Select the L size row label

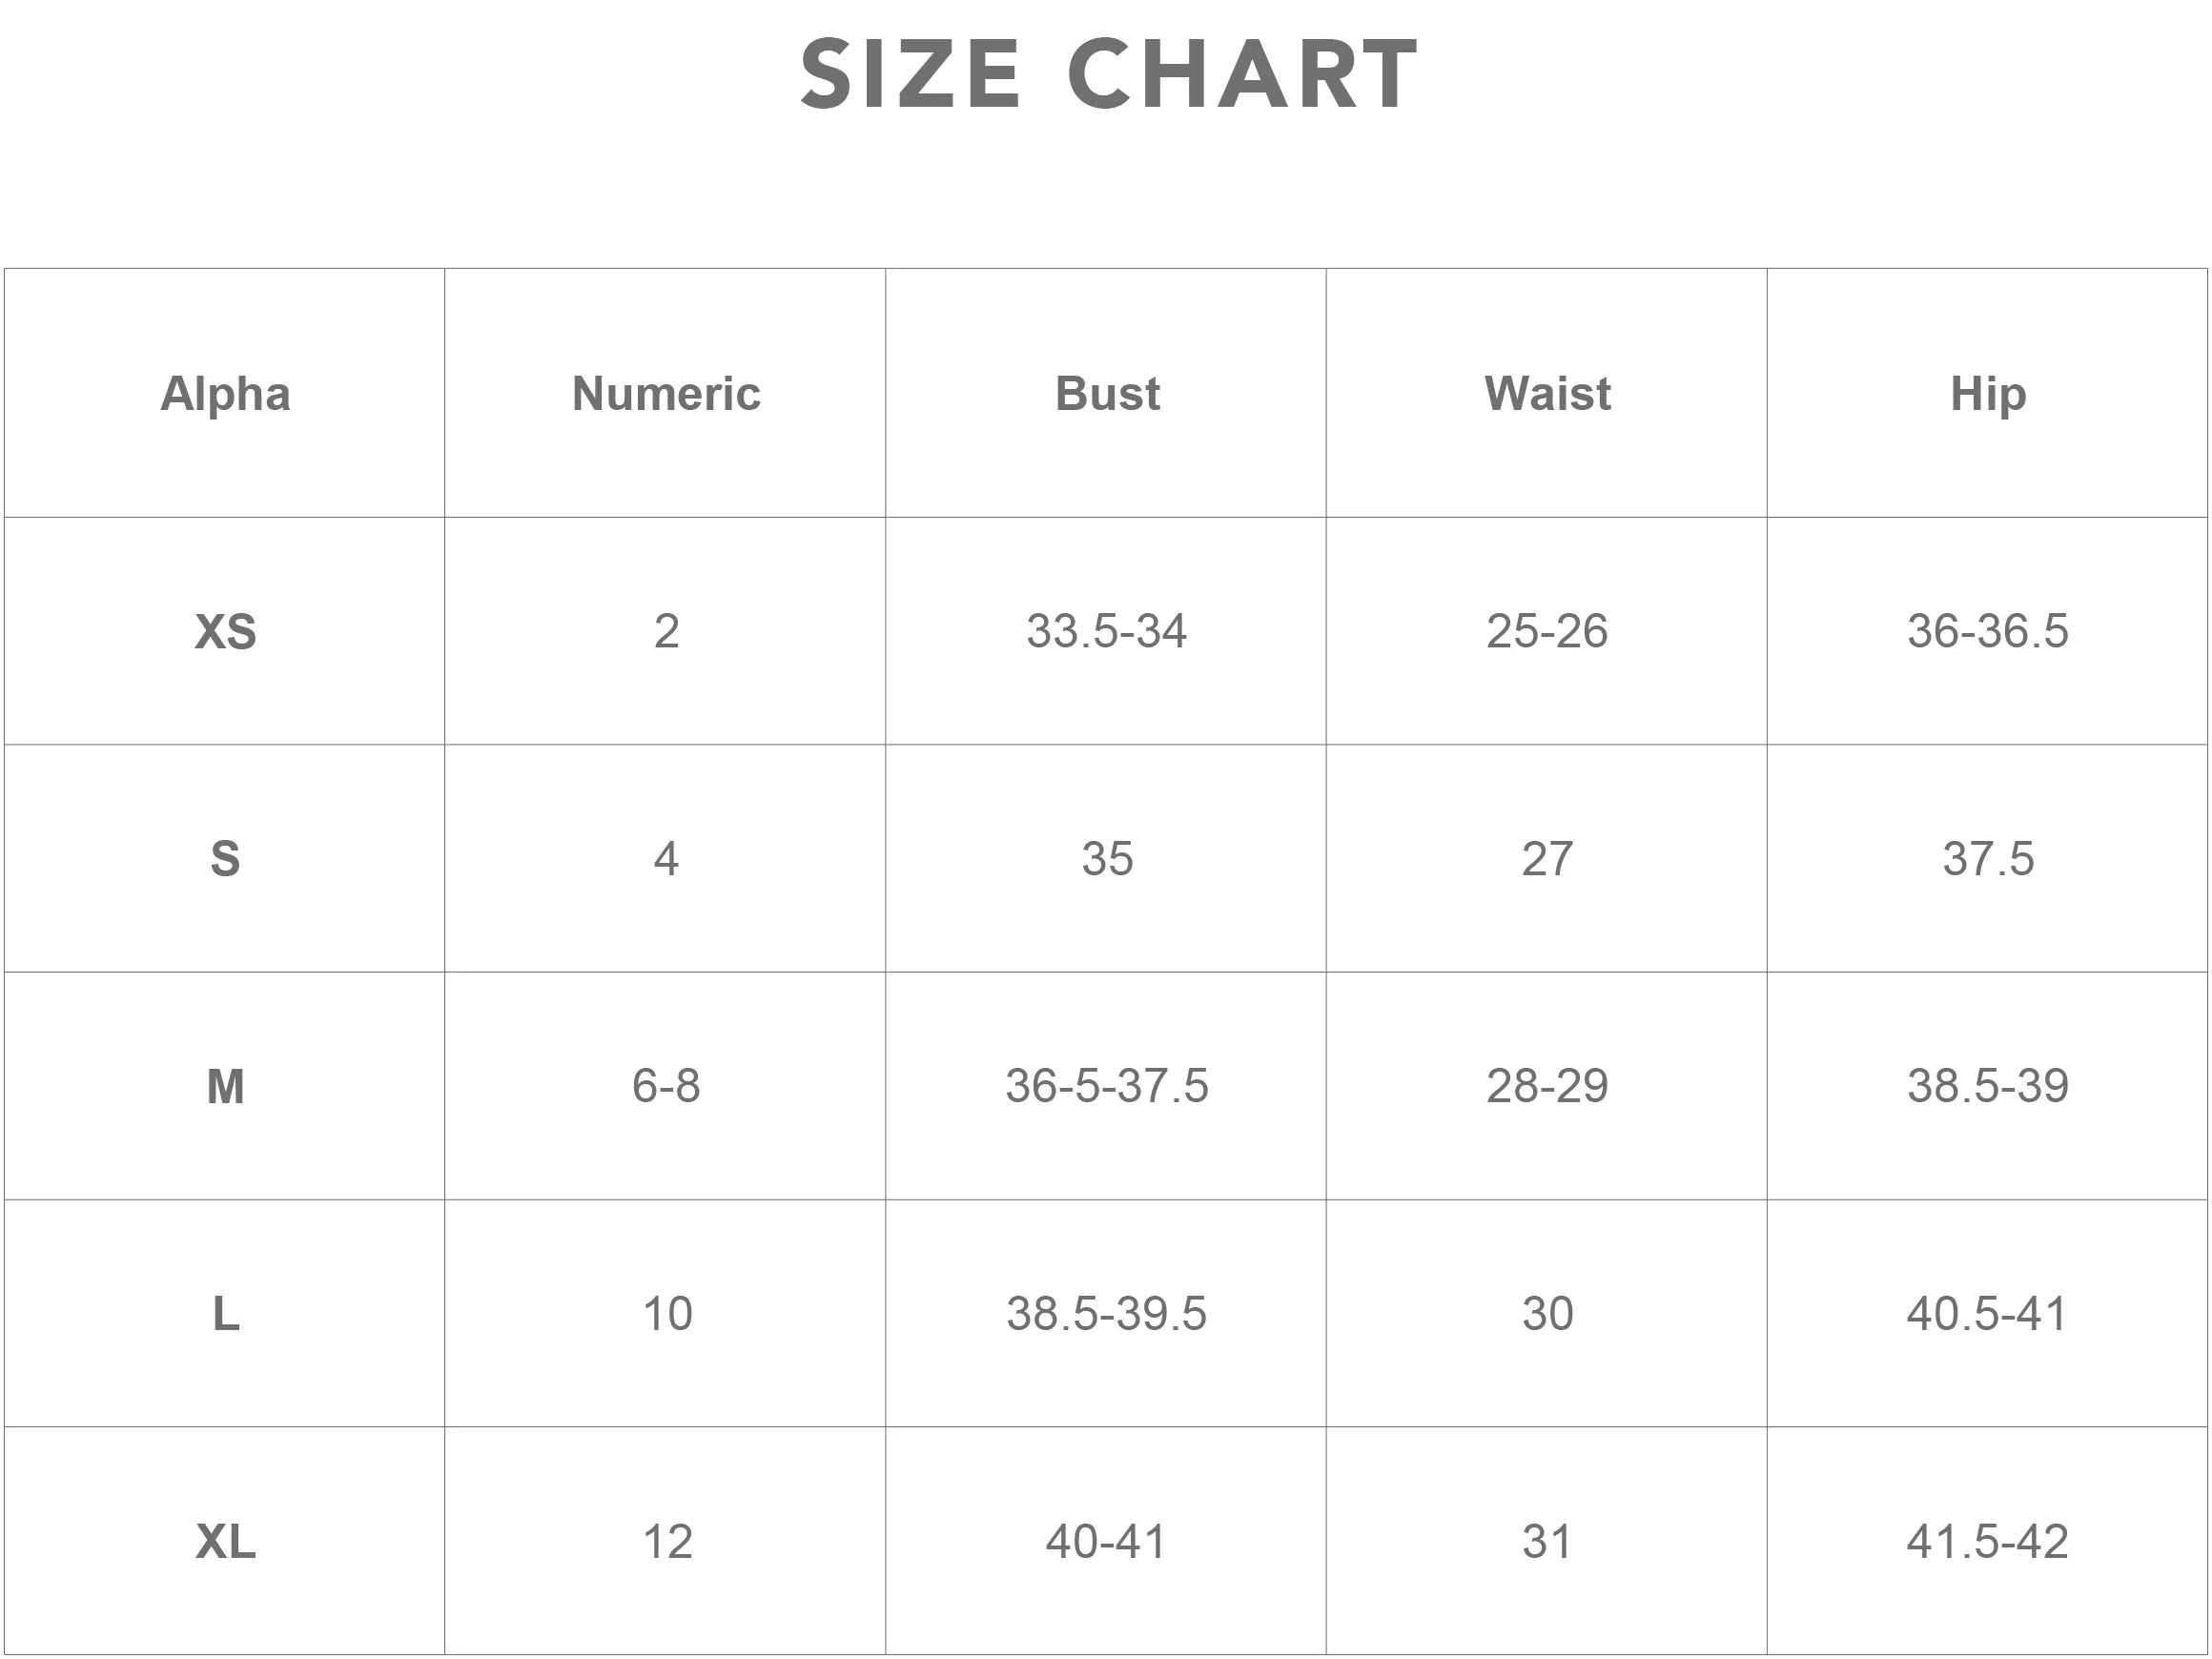(x=226, y=1314)
